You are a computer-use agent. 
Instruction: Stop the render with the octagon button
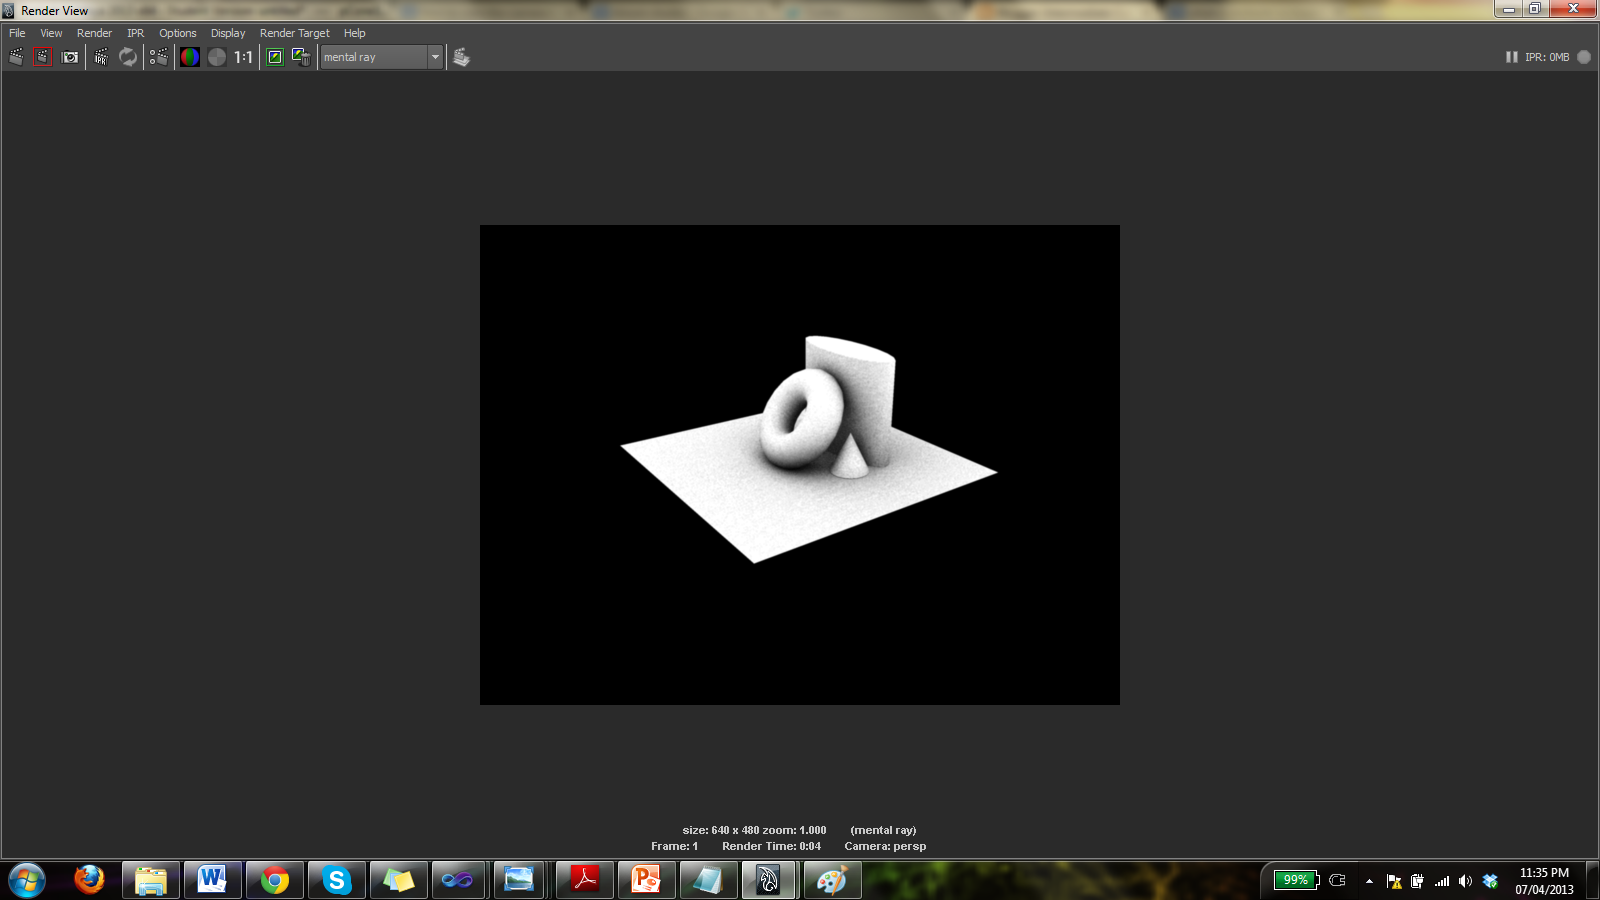(x=1583, y=57)
